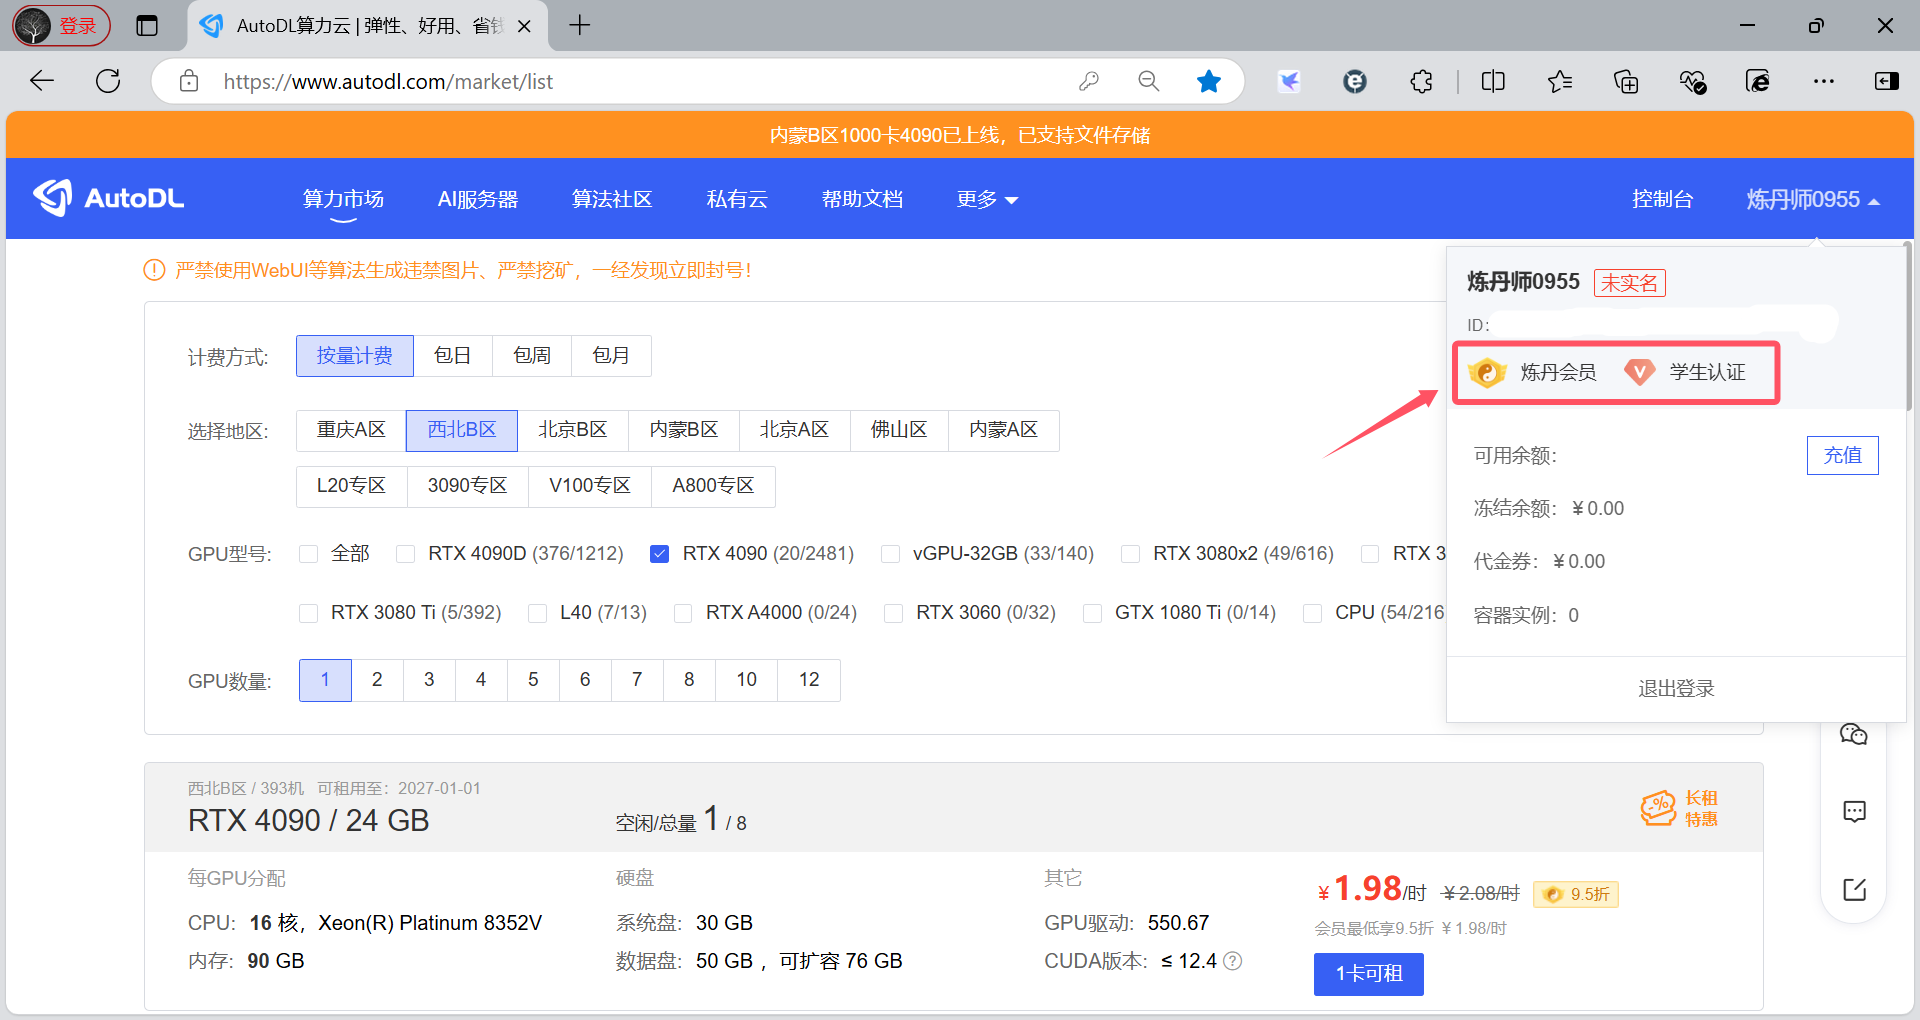Select the 内蒙B区 region
Screen dimensions: 1920x1020
(684, 430)
